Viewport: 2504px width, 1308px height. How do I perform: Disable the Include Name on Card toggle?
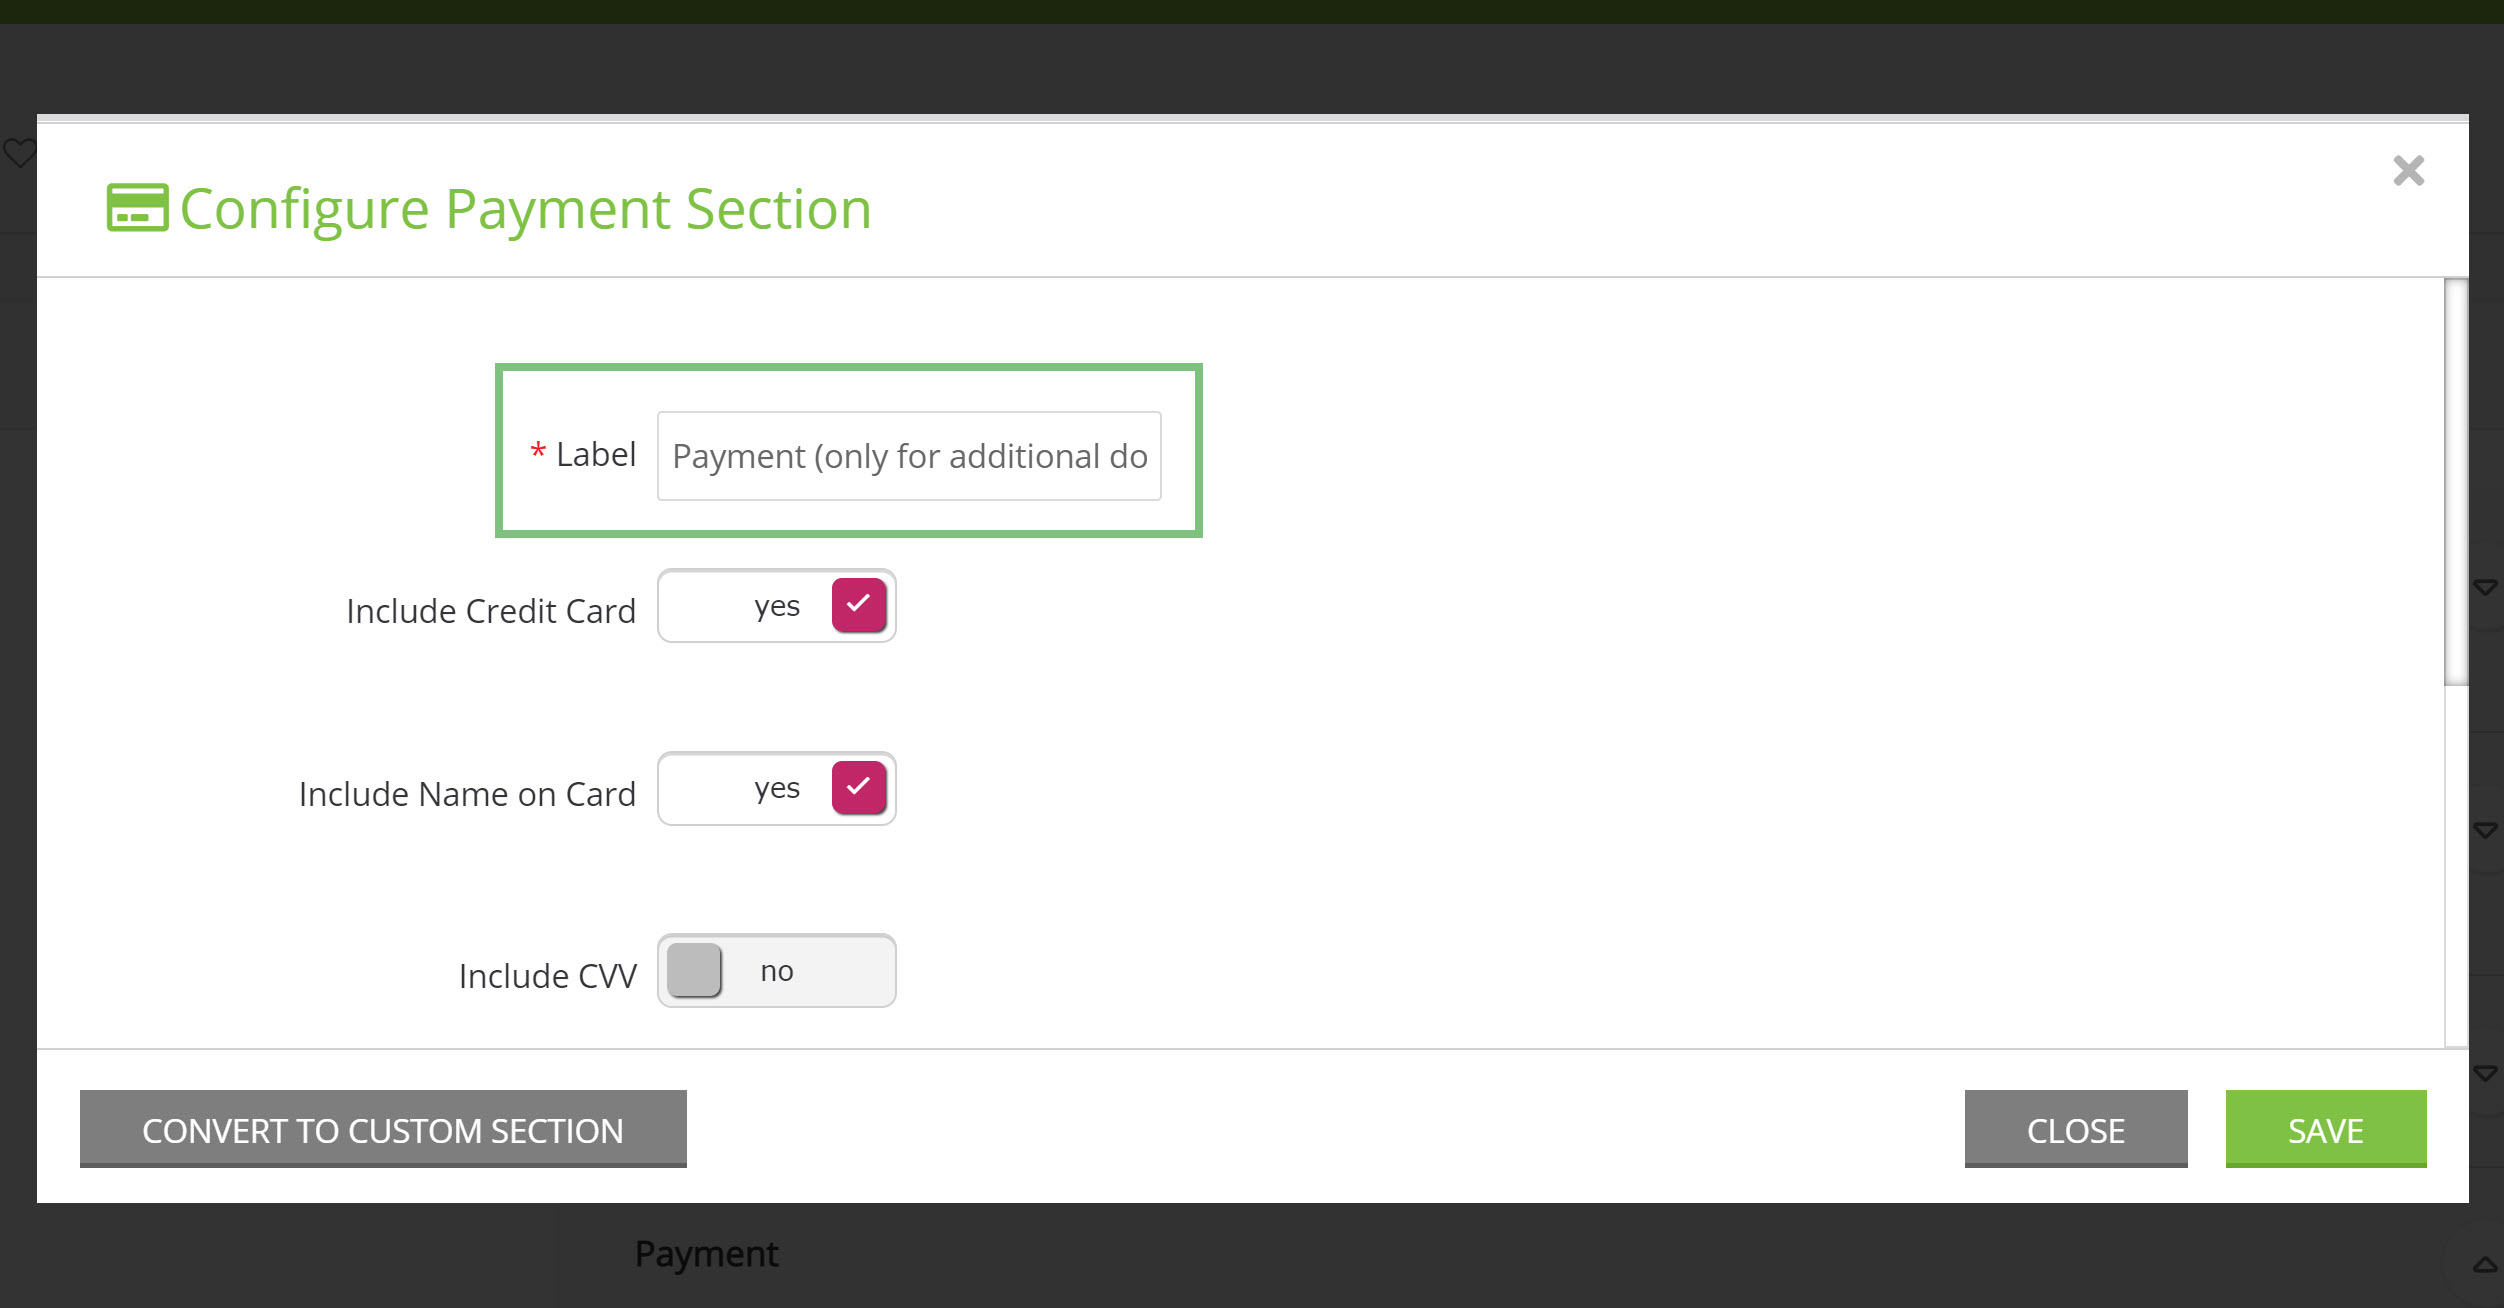(776, 788)
